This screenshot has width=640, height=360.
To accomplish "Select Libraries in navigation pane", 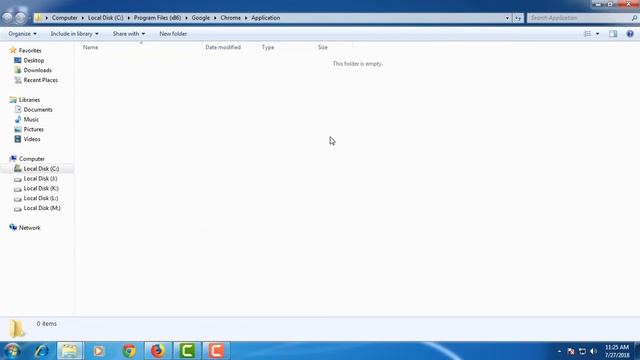I will pyautogui.click(x=29, y=100).
